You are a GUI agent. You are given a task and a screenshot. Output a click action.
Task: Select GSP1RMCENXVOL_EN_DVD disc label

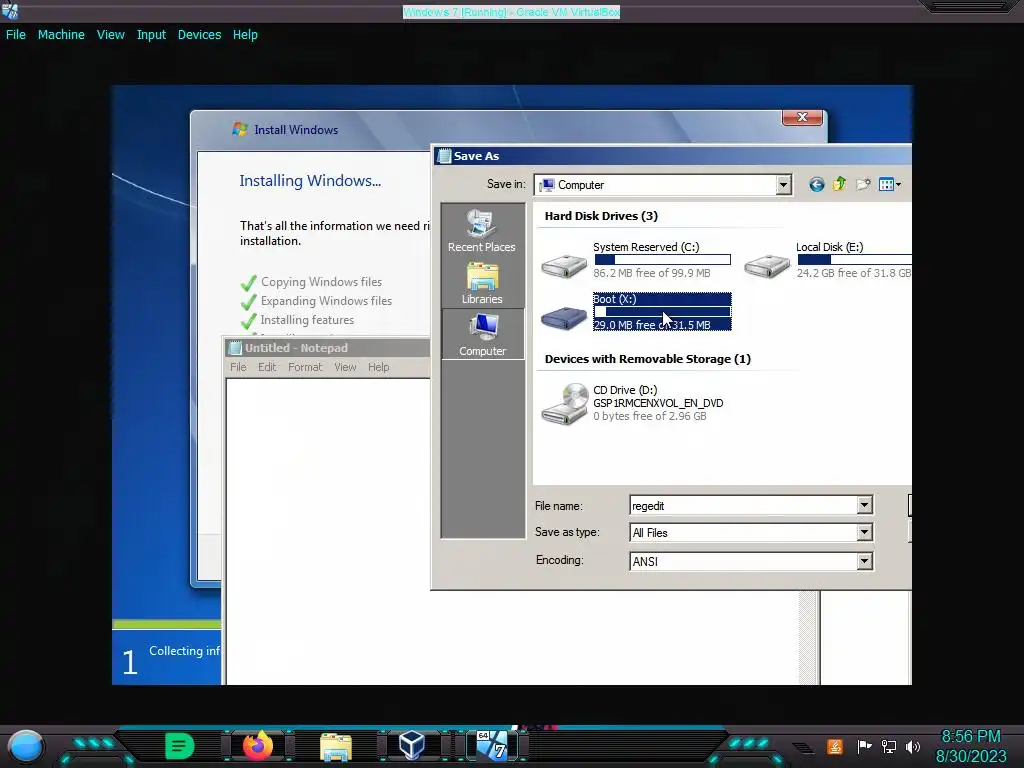658,403
